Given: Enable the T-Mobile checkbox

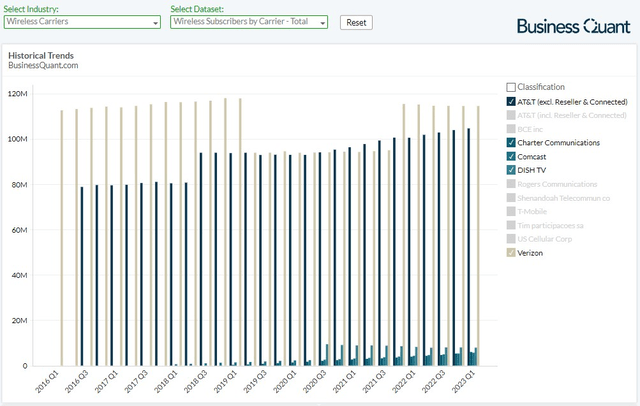Looking at the screenshot, I should pos(511,211).
